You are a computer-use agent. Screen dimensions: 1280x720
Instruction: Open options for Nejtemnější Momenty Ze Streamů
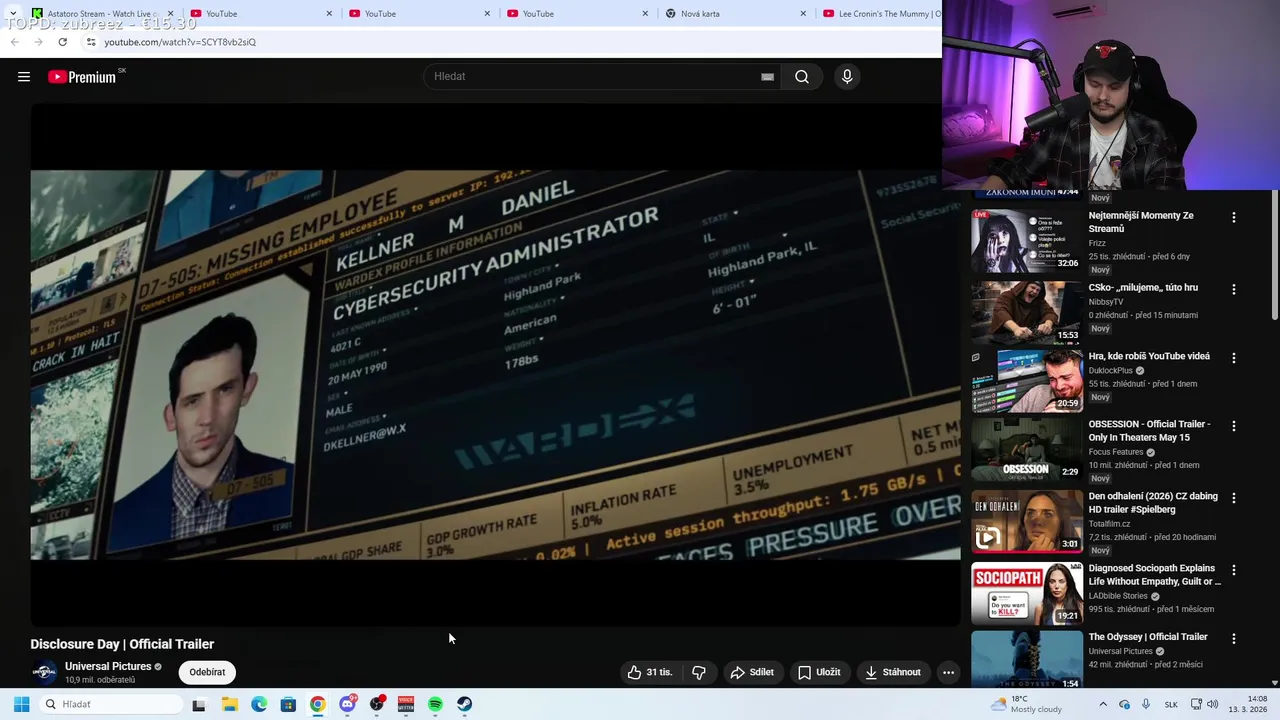[1234, 217]
